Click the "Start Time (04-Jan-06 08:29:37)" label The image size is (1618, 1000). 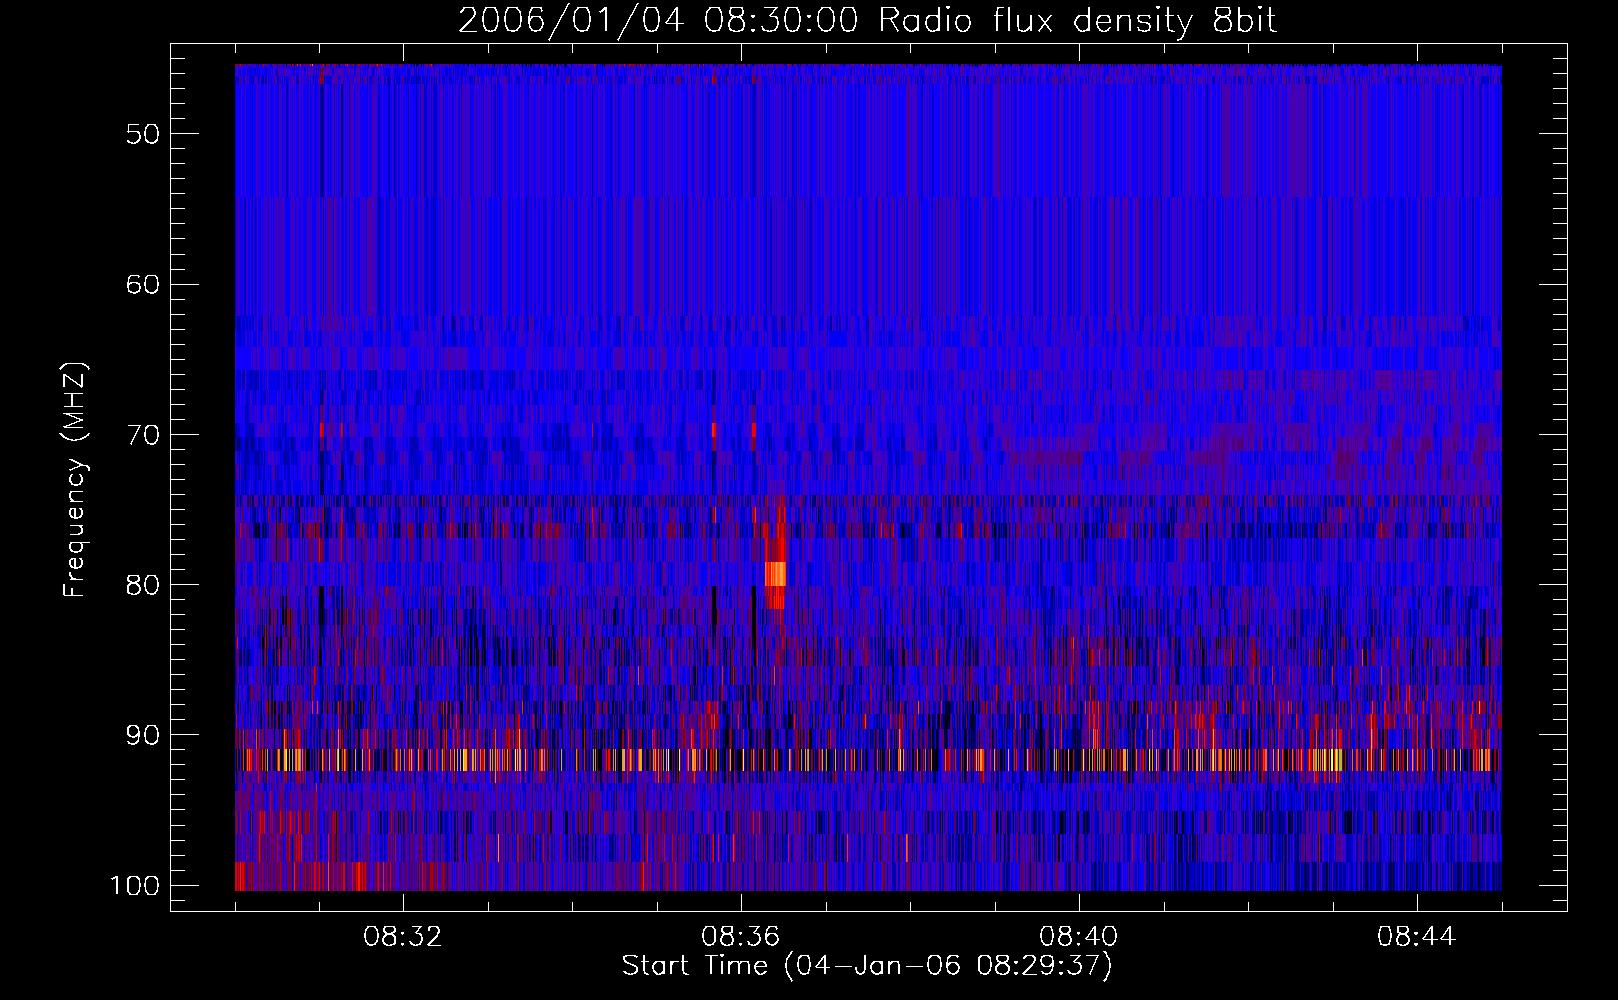point(867,966)
